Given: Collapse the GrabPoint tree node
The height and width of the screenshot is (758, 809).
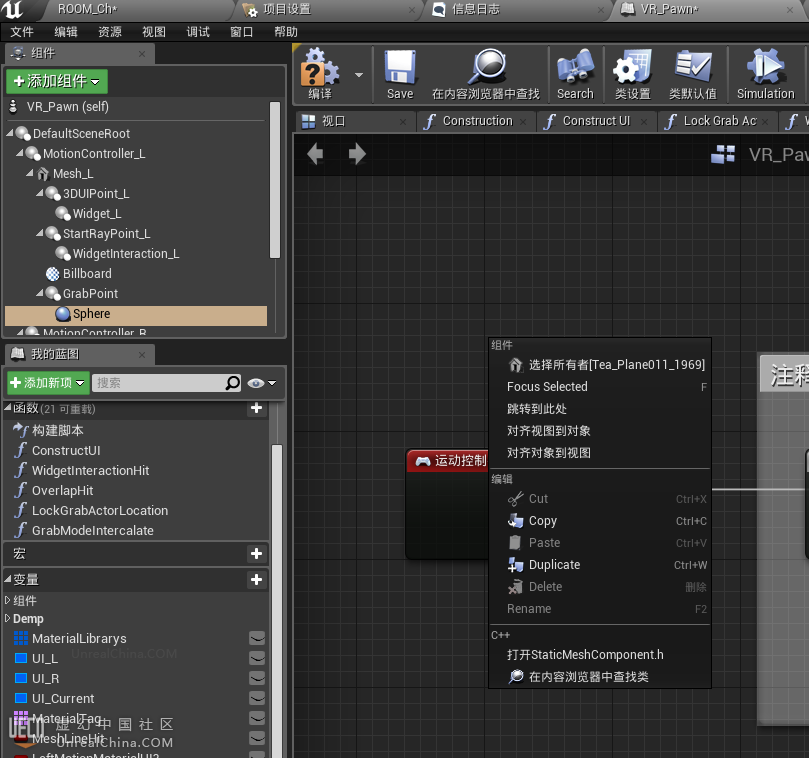Looking at the screenshot, I should coord(40,293).
